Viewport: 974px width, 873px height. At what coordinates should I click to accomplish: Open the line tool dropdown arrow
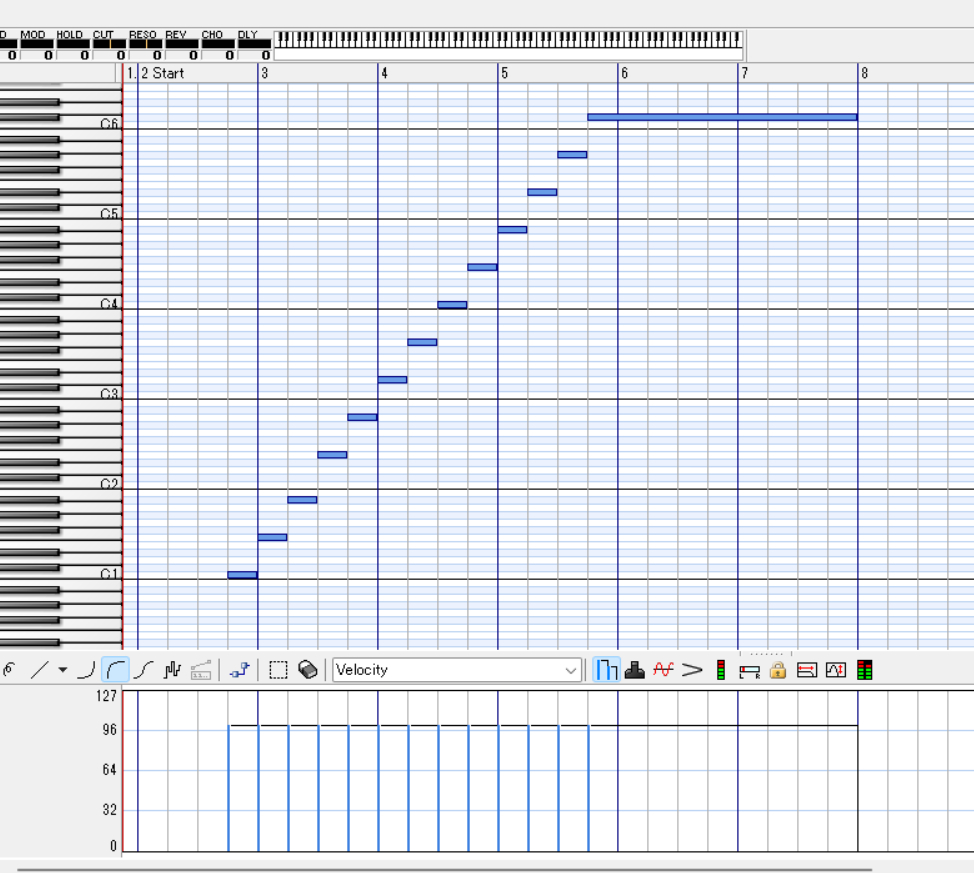[x=63, y=670]
